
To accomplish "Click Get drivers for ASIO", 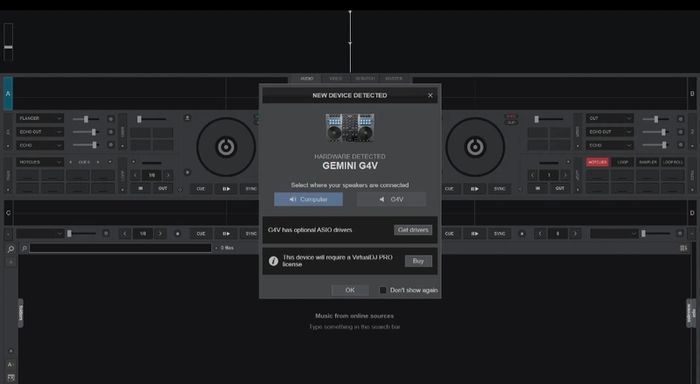I will pyautogui.click(x=413, y=230).
